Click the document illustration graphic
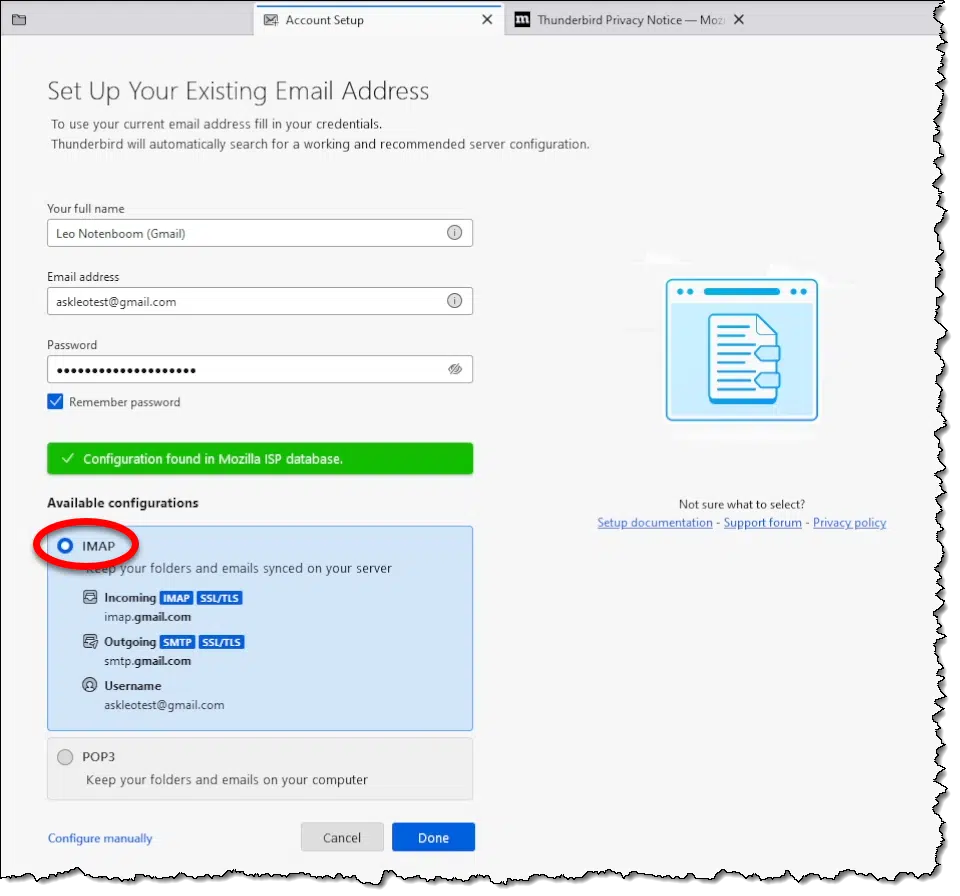 tap(741, 350)
